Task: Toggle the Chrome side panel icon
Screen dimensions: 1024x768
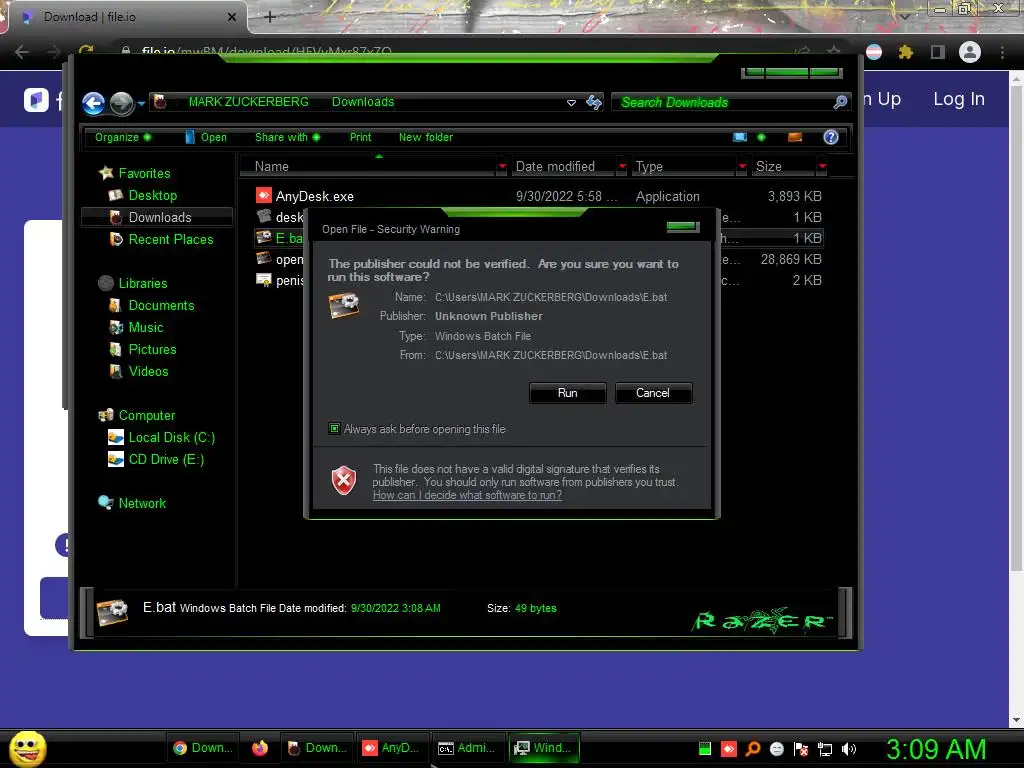Action: pos(937,52)
